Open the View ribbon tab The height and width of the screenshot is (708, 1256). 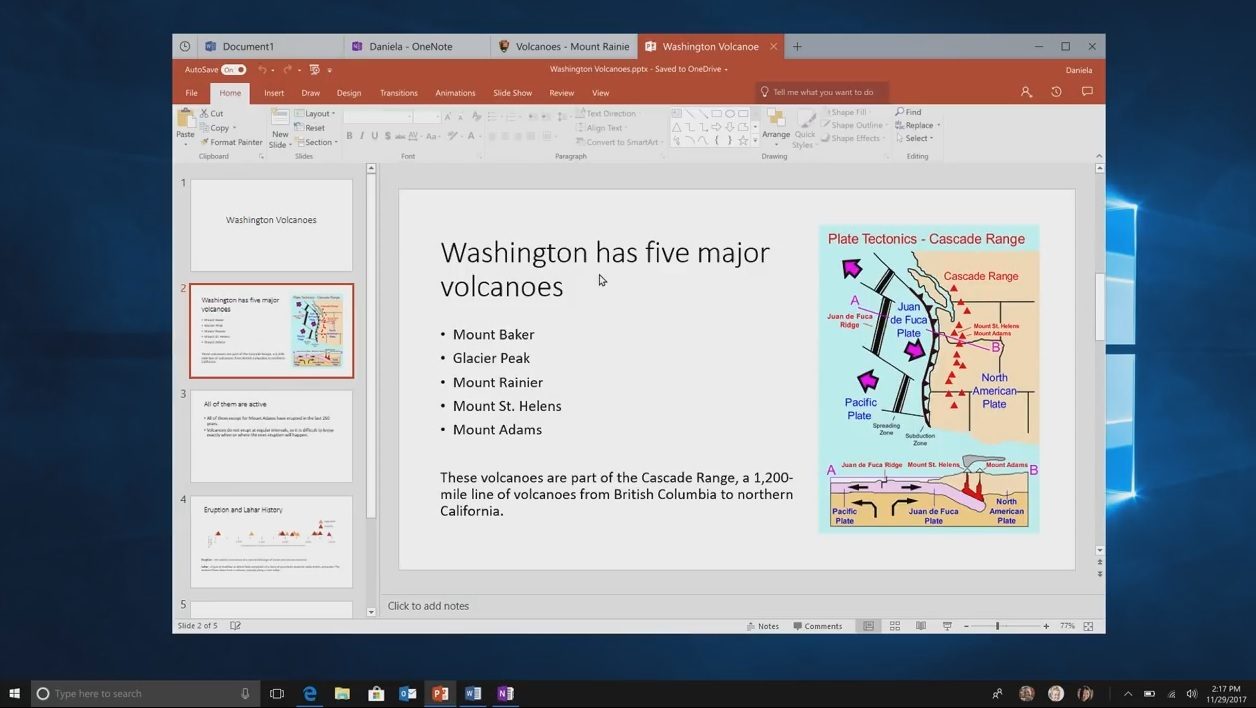click(x=600, y=93)
